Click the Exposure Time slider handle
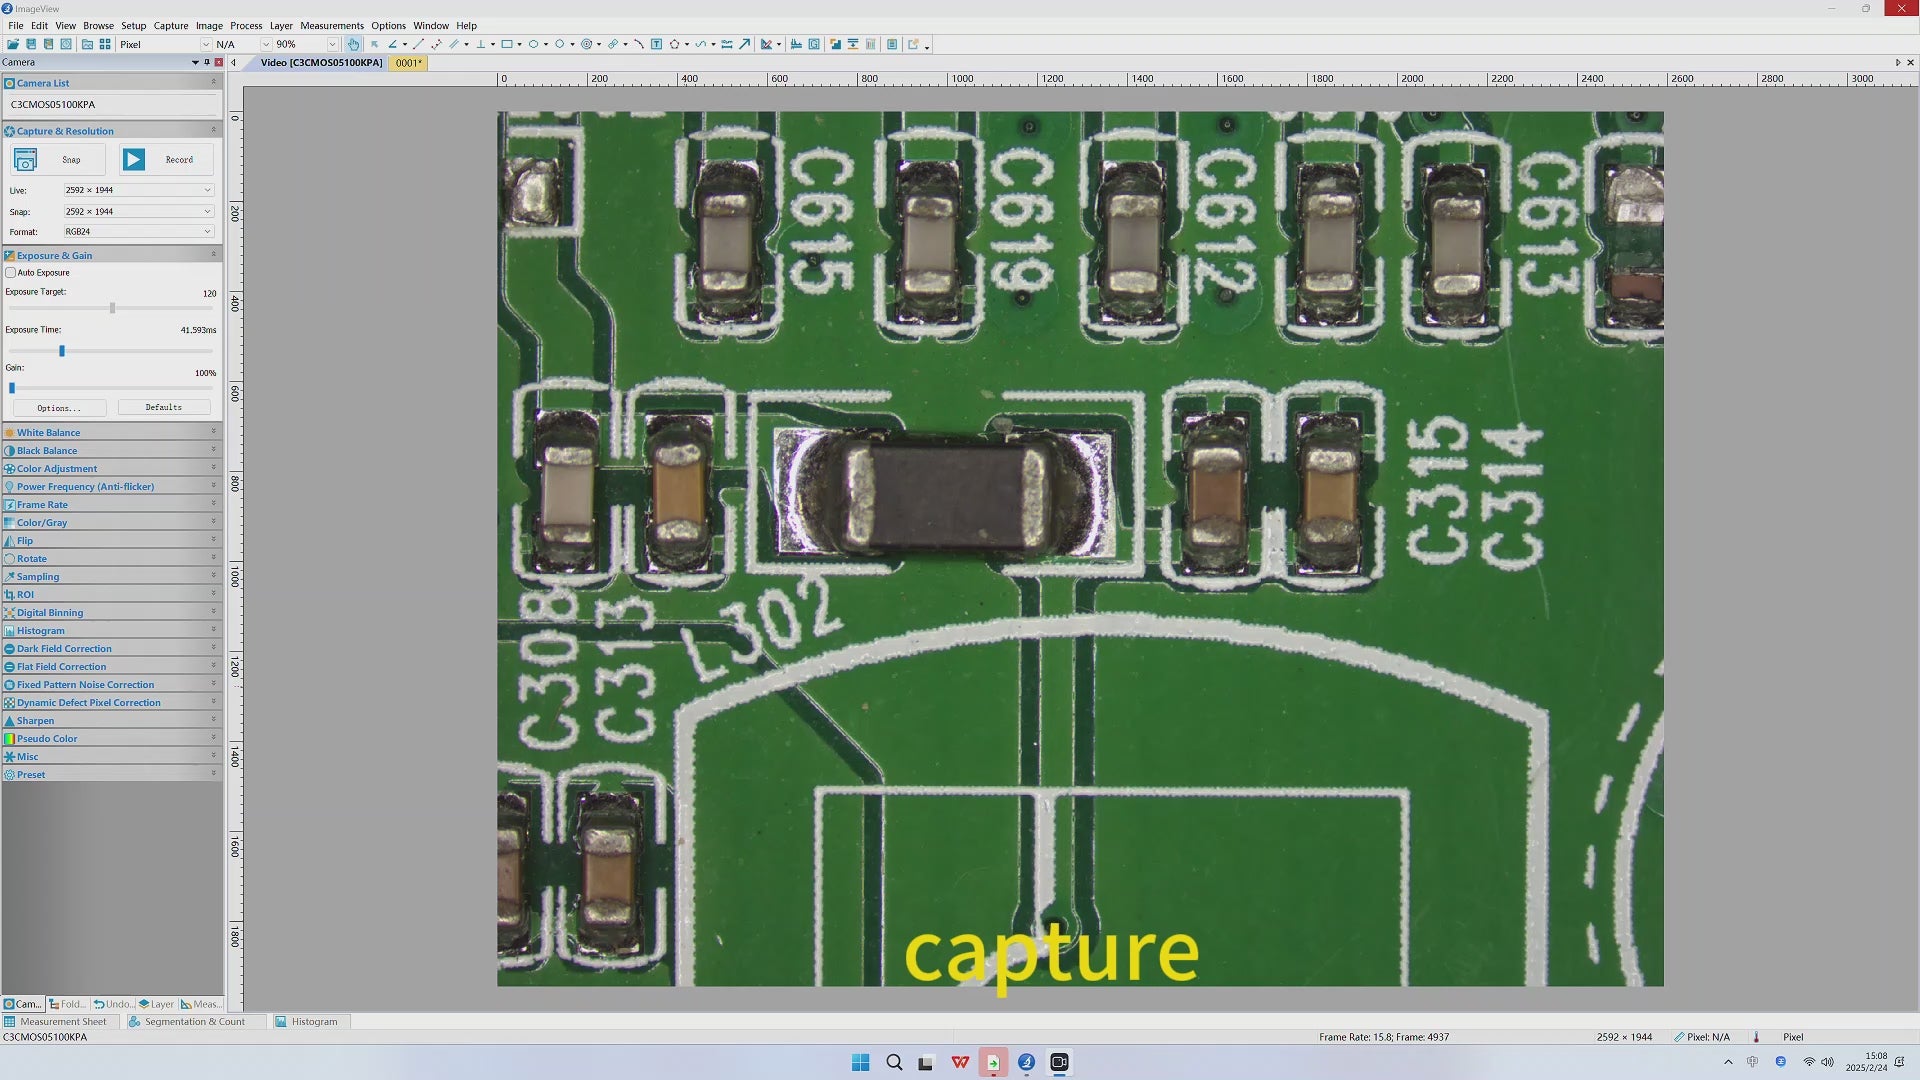The image size is (1920, 1080). click(62, 351)
